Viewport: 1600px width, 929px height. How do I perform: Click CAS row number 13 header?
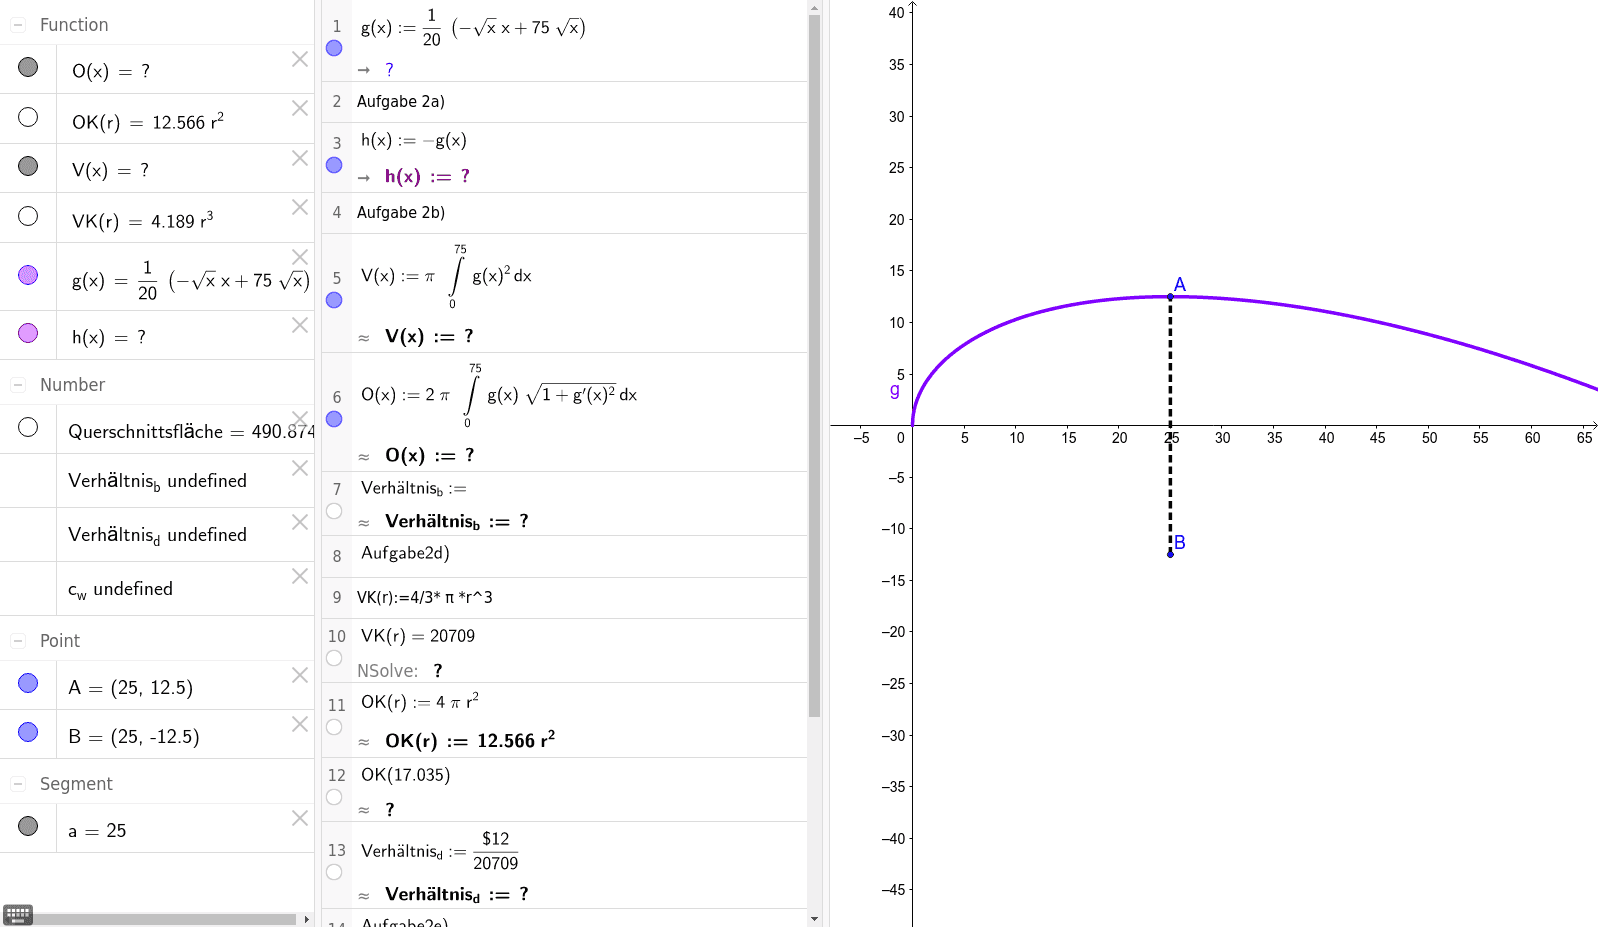337,850
